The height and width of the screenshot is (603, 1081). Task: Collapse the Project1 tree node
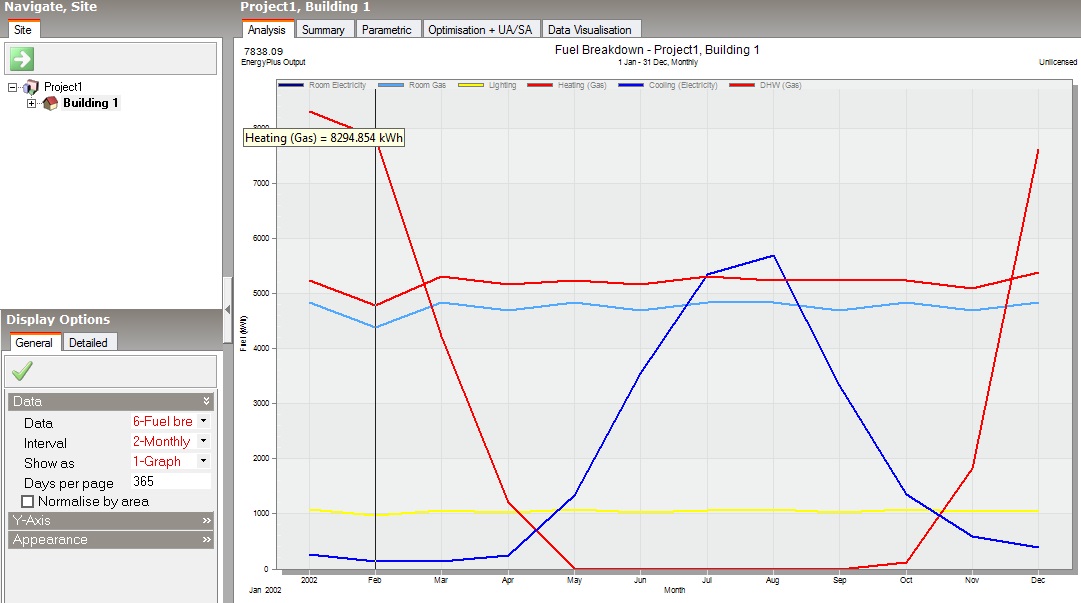pos(12,88)
